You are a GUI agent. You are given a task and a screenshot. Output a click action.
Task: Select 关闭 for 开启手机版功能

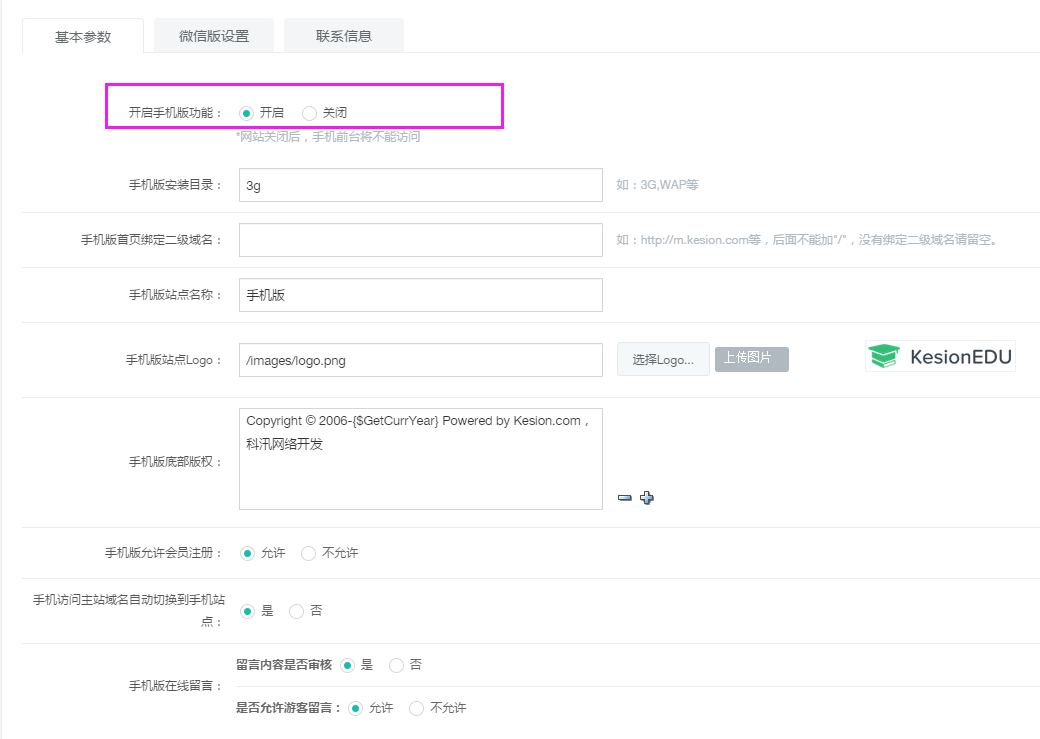(310, 113)
